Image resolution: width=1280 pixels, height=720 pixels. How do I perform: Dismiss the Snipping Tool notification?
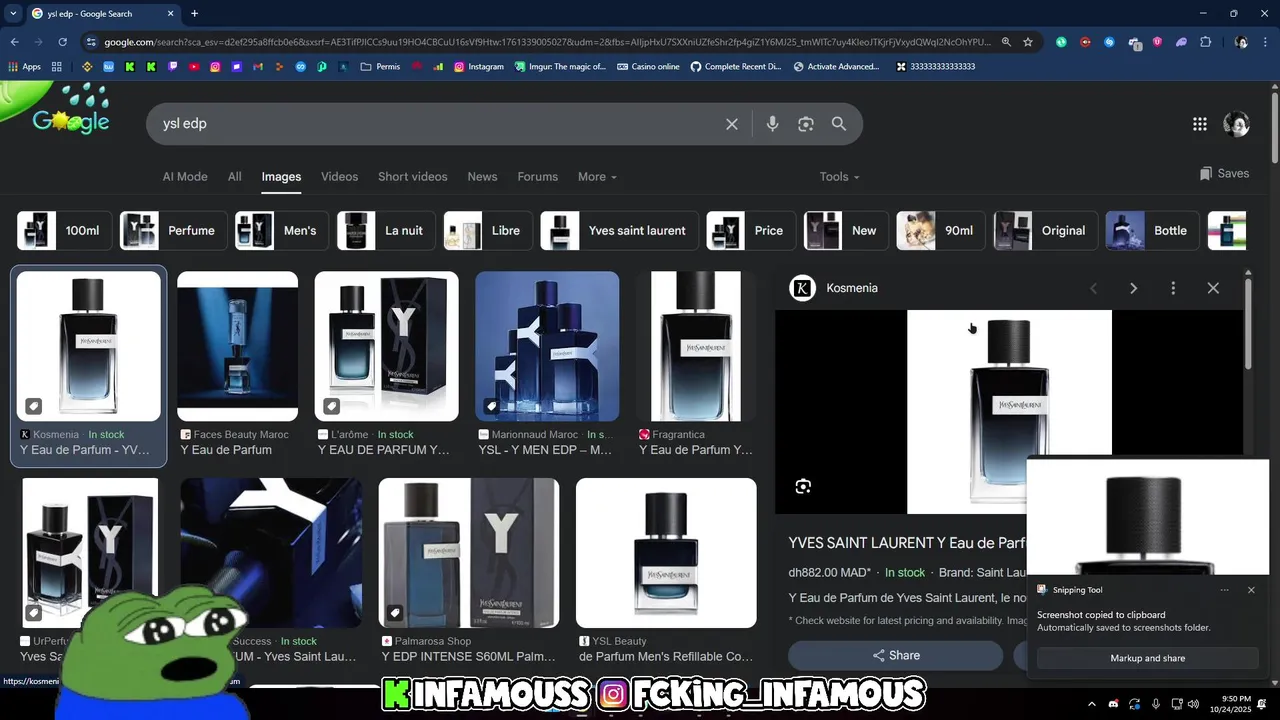1251,590
